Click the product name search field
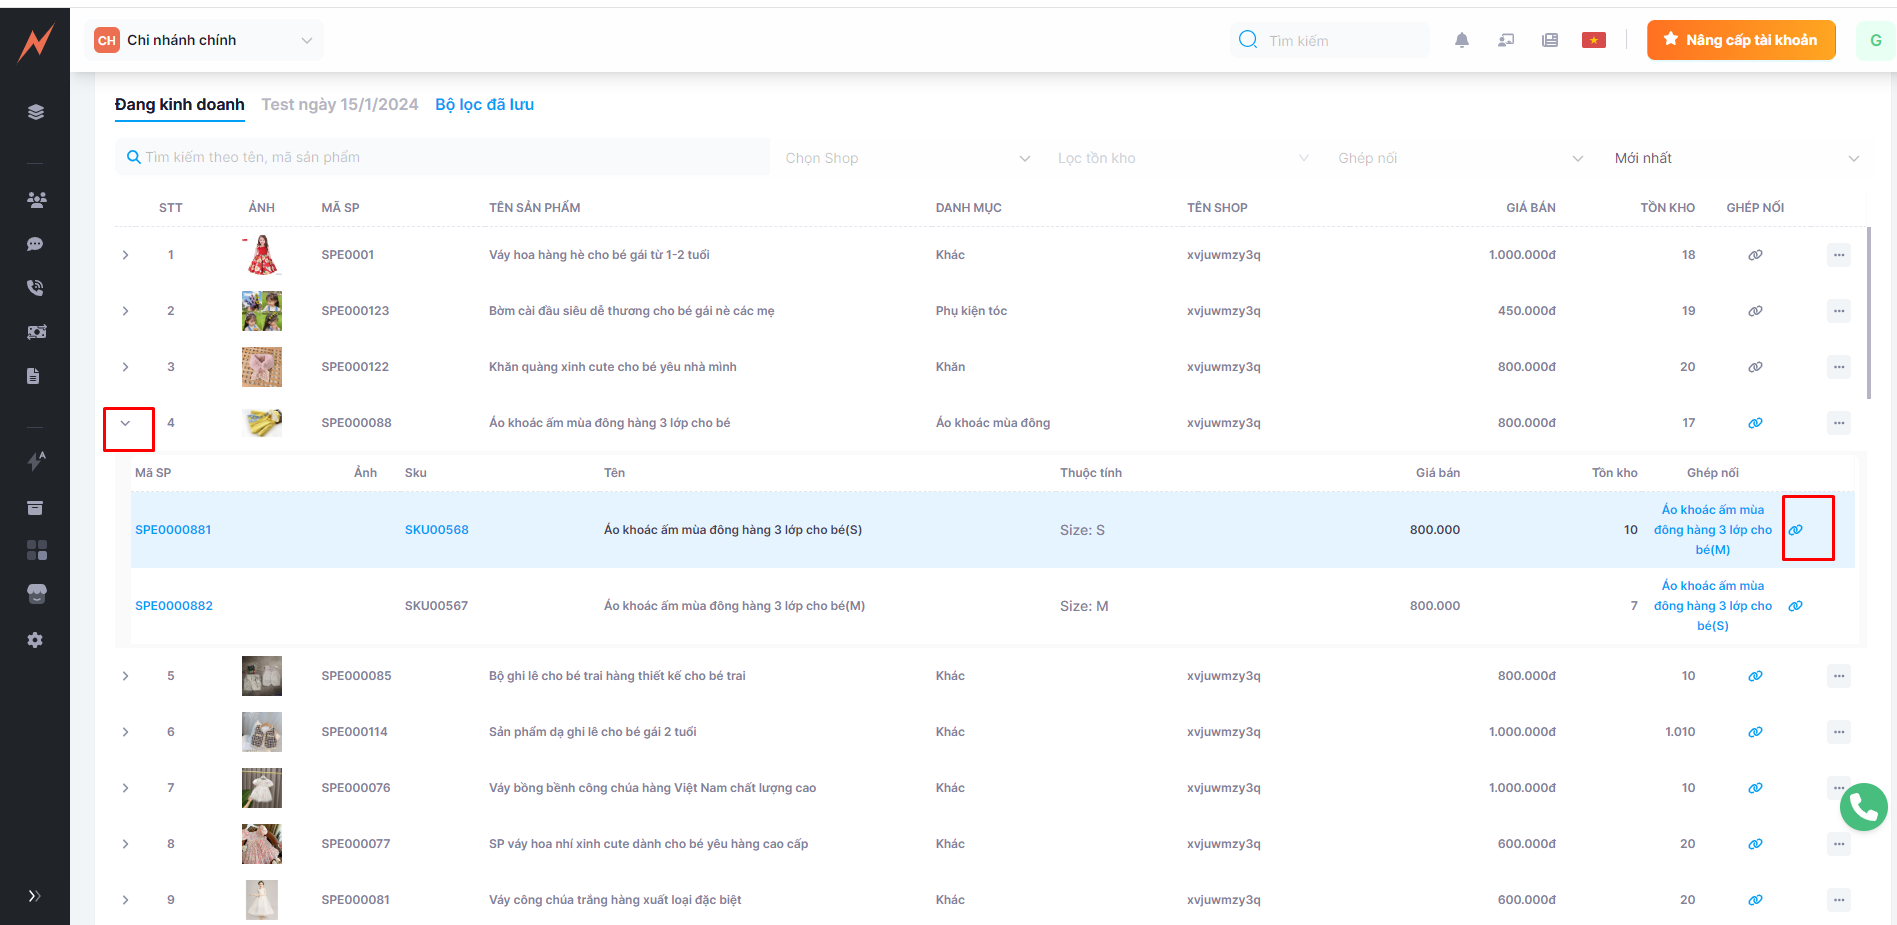This screenshot has height=925, width=1897. point(443,157)
